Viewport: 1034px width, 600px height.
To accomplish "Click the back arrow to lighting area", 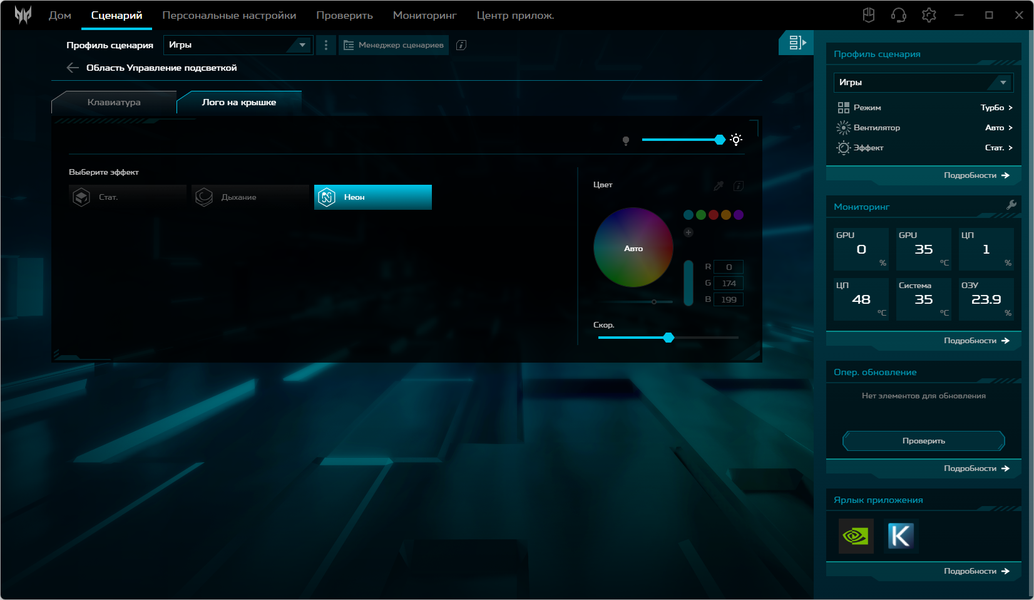I will click(x=73, y=68).
